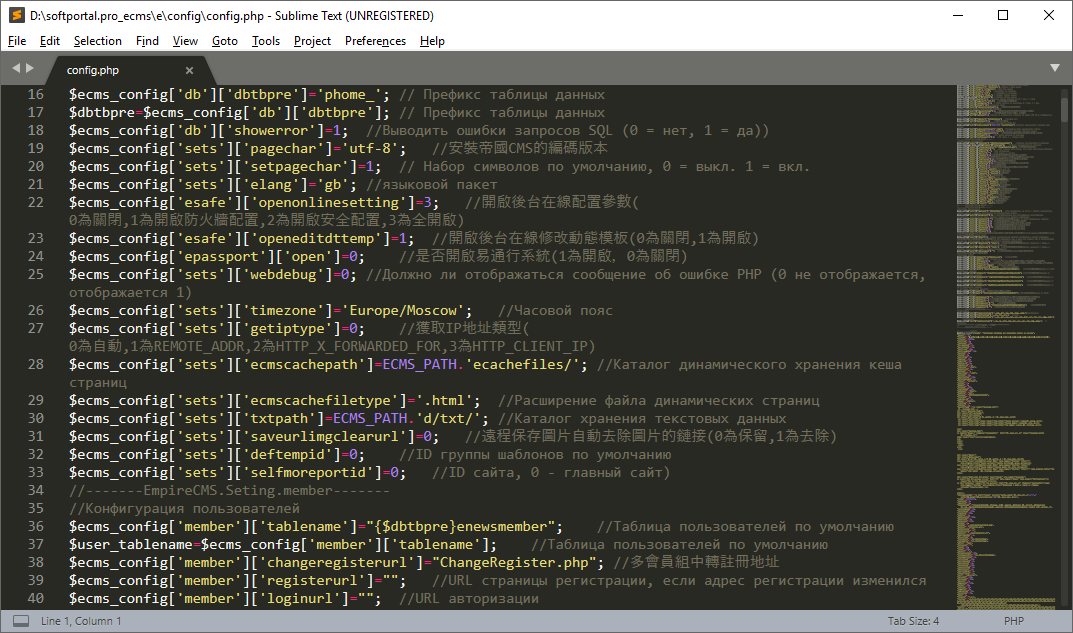Select the config.php tab
Image resolution: width=1073 pixels, height=633 pixels.
coord(93,70)
